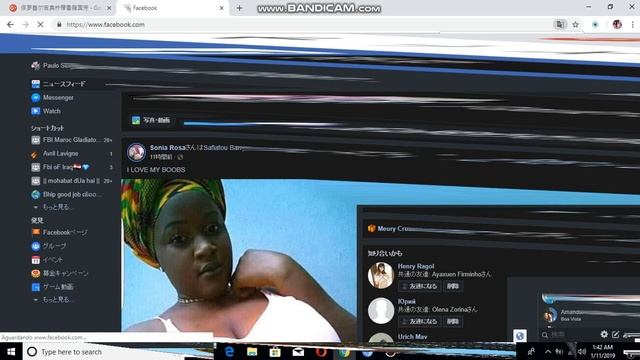Click the 11時間前 post timestamp
The image size is (640, 360).
click(x=161, y=157)
